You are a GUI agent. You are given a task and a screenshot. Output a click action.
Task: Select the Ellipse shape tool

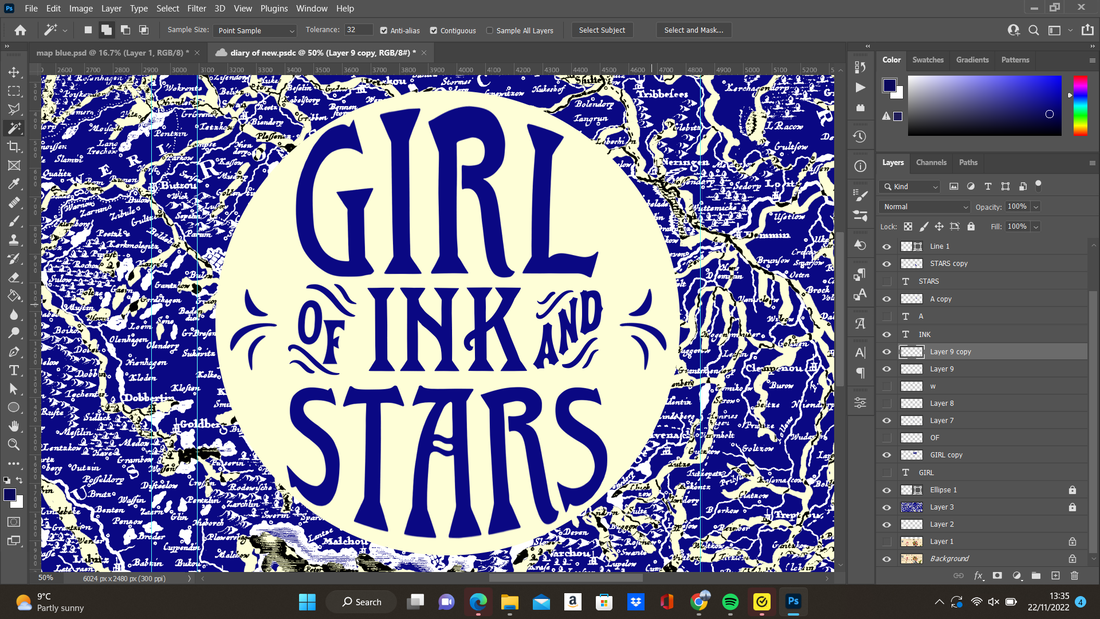coord(14,408)
